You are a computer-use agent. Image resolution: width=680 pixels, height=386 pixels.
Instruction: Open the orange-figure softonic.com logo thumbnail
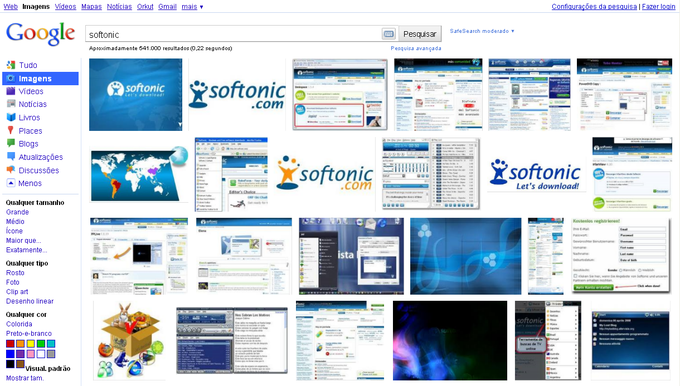tap(324, 174)
